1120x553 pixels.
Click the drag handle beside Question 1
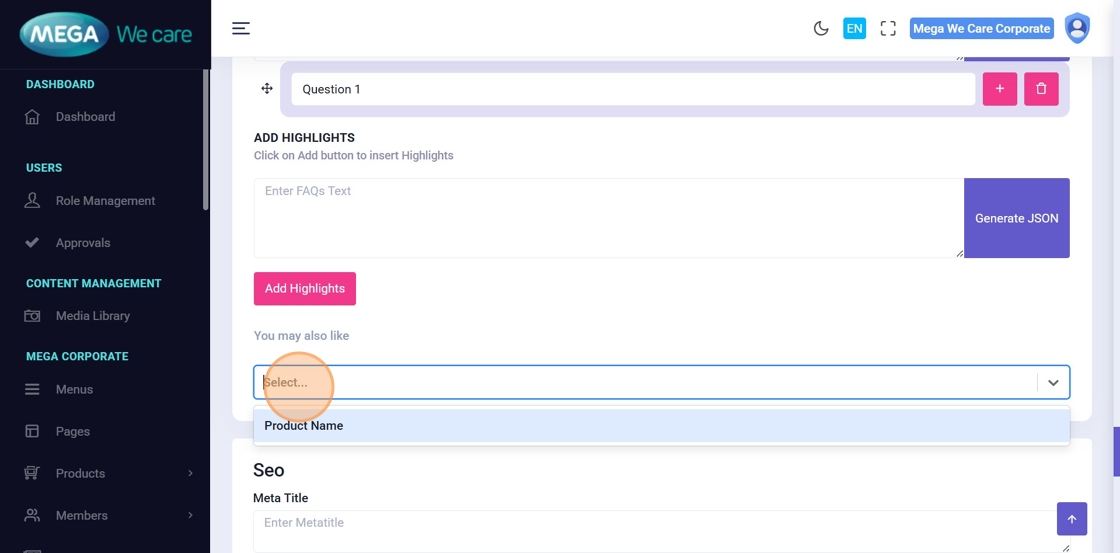click(267, 89)
